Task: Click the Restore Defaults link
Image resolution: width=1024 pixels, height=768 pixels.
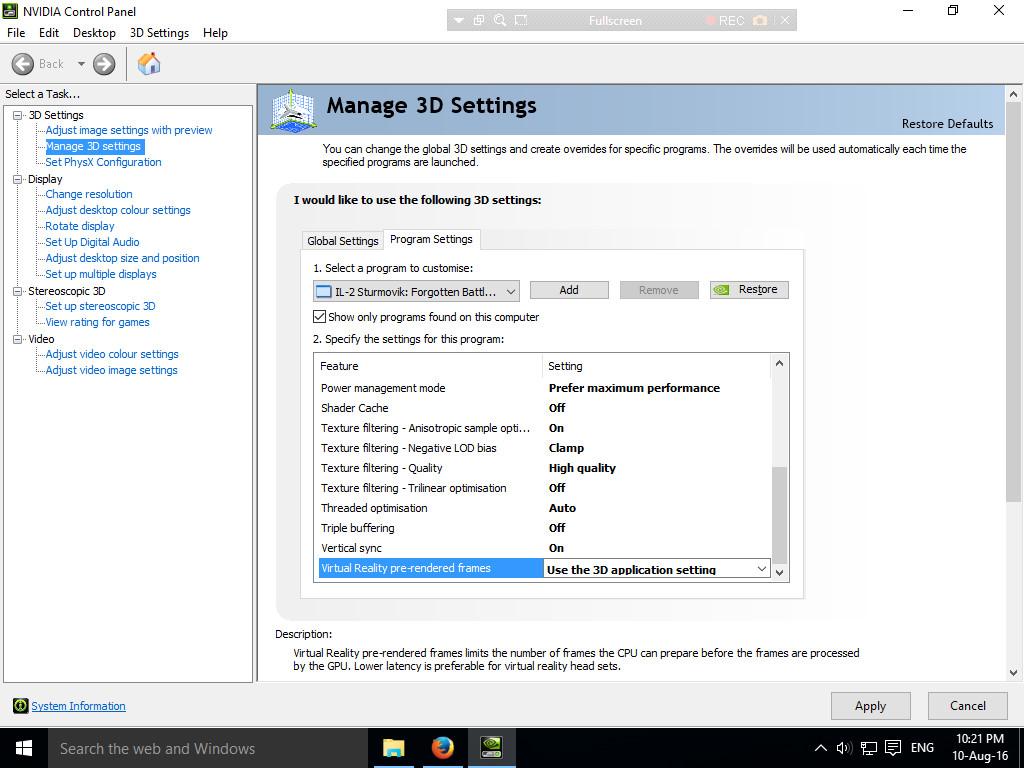Action: (x=947, y=123)
